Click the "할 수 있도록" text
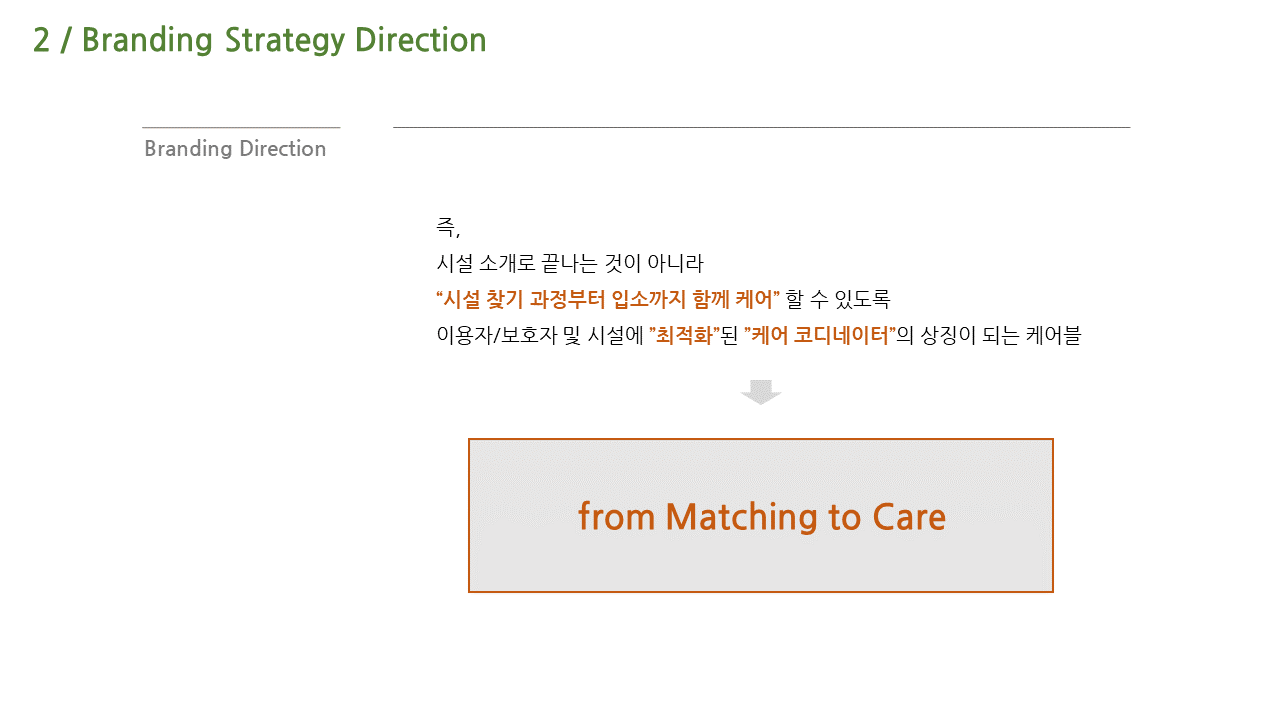1280x720 pixels. (838, 300)
